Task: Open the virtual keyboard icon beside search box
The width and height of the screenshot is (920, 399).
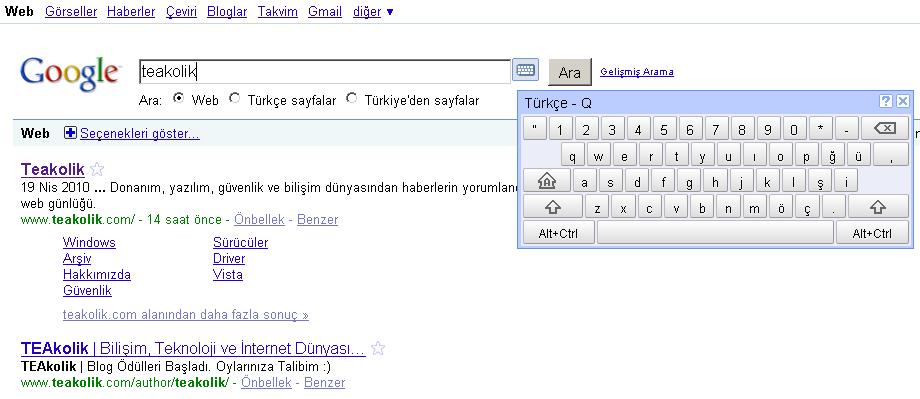Action: click(x=525, y=70)
